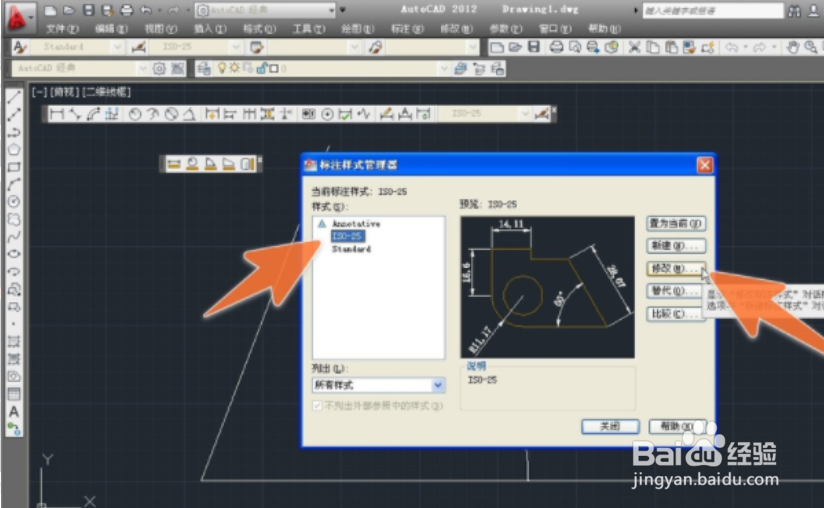Expand the Quick Access customize arrow

click(343, 10)
